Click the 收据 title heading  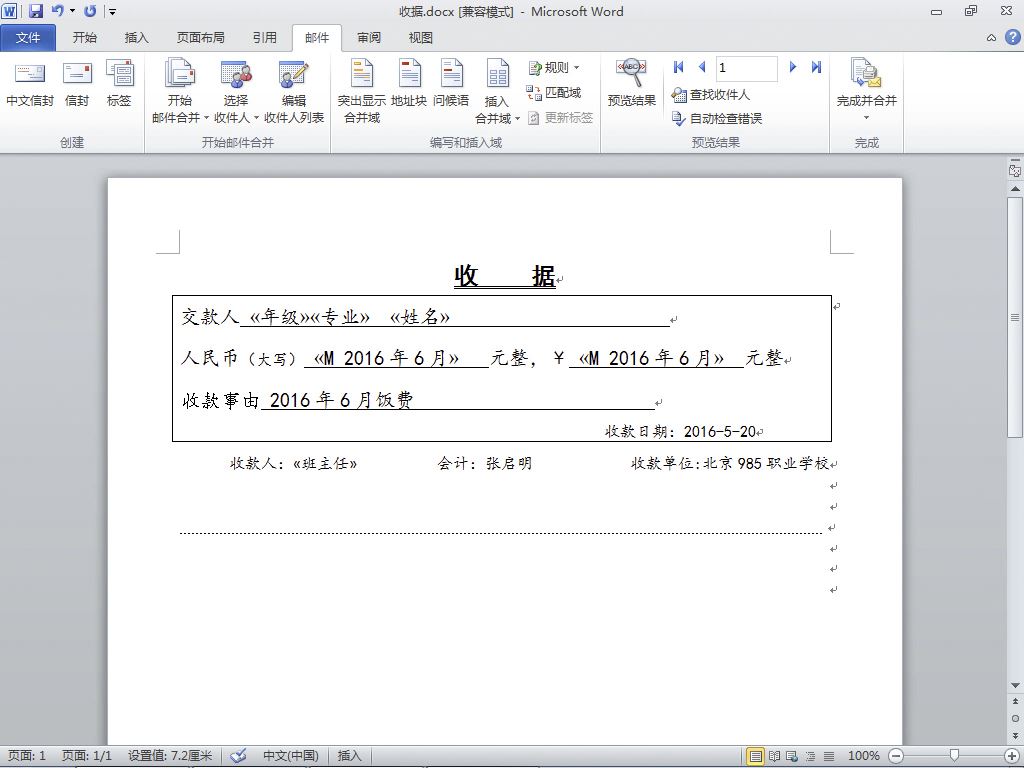[505, 276]
